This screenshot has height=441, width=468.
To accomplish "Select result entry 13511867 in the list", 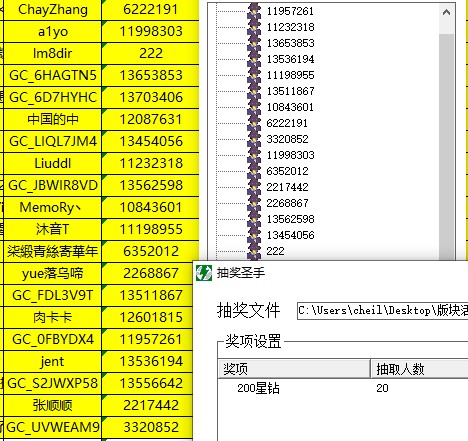I will 290,91.
